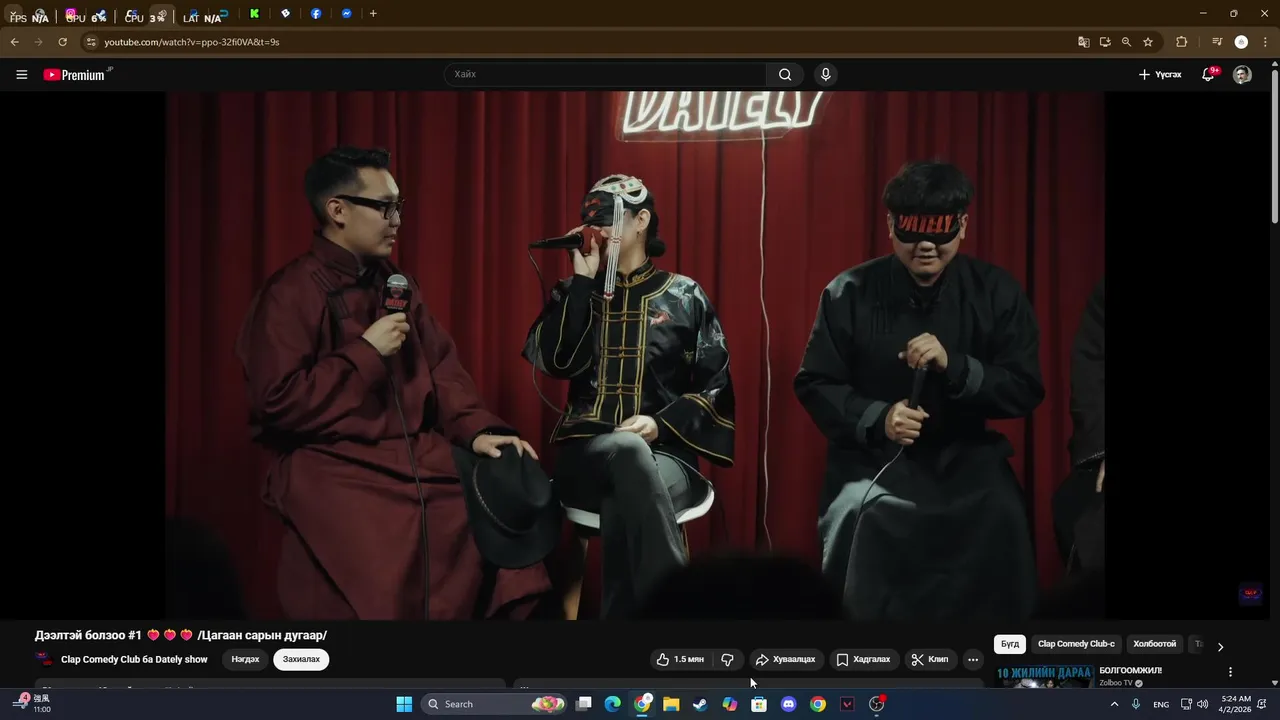Save video with Хадгалах button

click(863, 660)
